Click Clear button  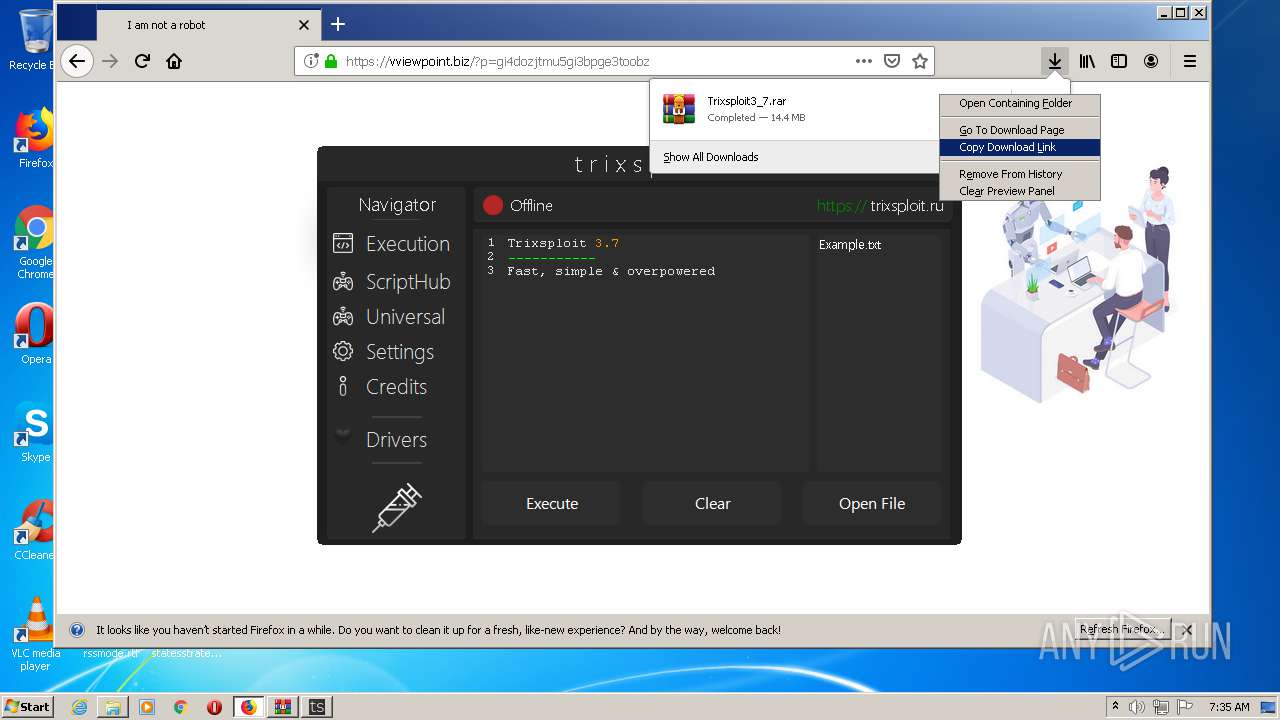(712, 504)
